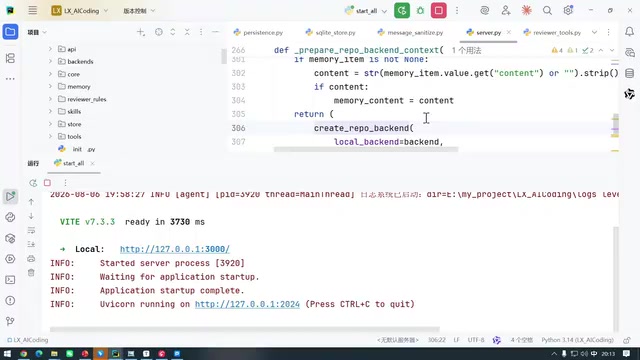Open the version control dropdown
Viewport: 640px width, 360px height.
click(x=139, y=11)
